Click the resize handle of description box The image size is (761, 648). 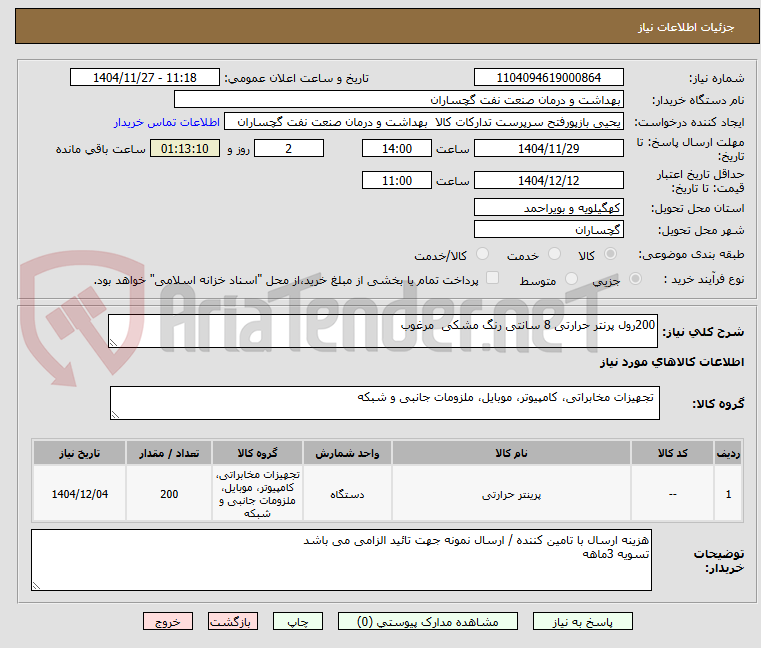[x=113, y=343]
